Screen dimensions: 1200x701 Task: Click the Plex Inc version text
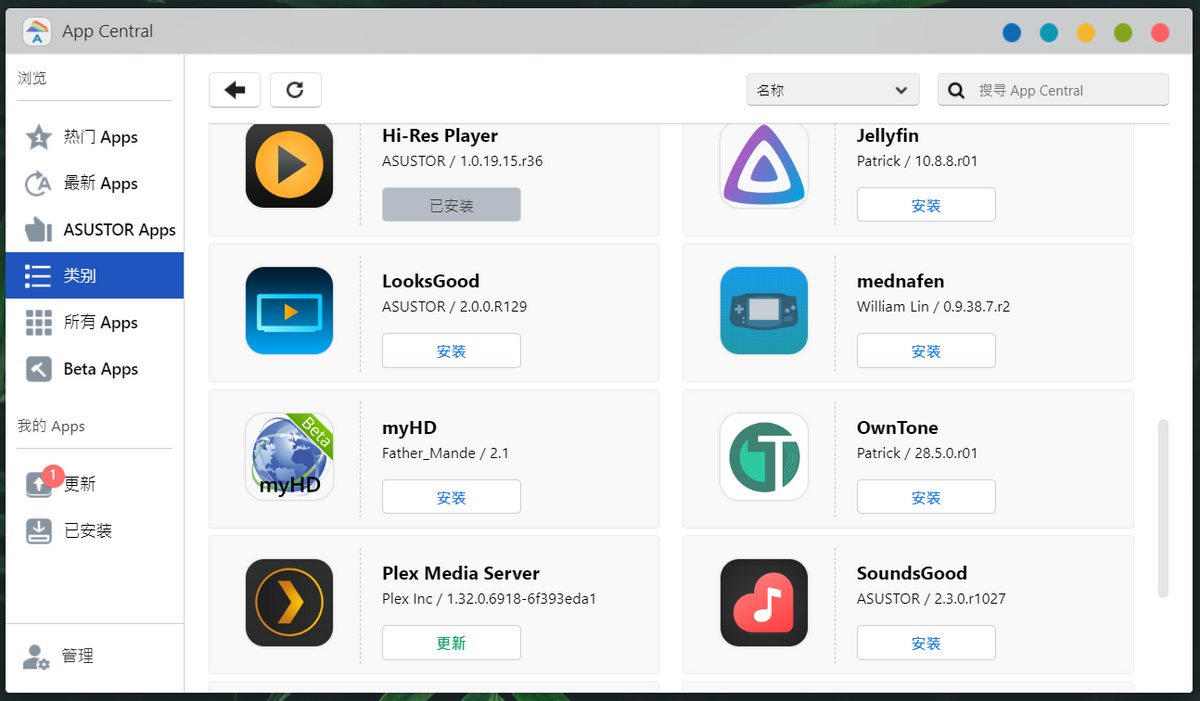pyautogui.click(x=489, y=599)
